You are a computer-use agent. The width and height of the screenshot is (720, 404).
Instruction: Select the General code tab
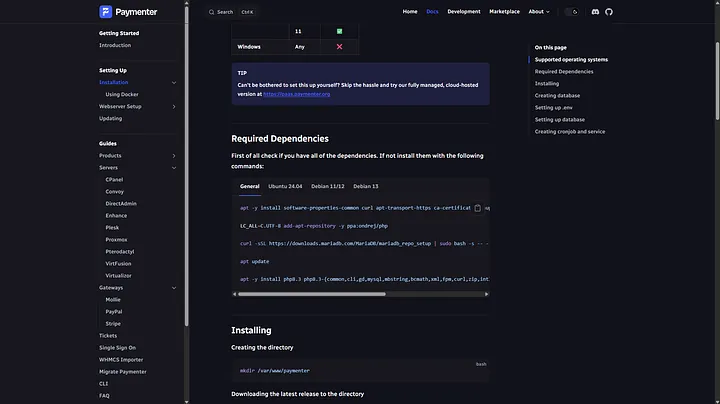click(250, 186)
